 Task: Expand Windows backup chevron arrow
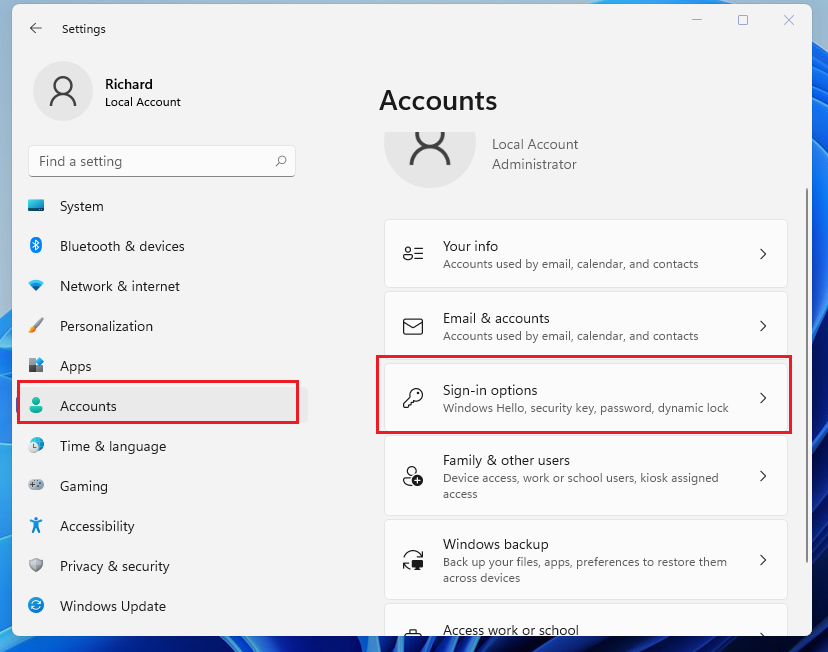[x=763, y=560]
